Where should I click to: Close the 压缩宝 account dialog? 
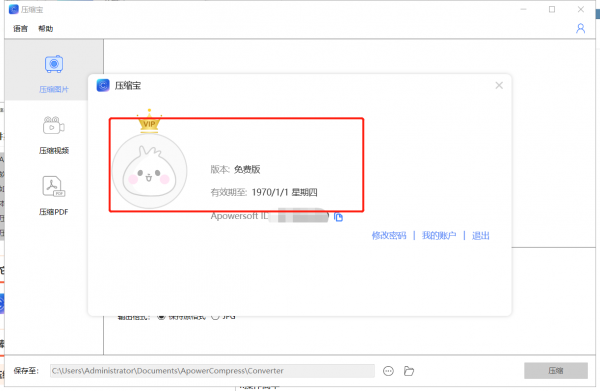[x=499, y=85]
